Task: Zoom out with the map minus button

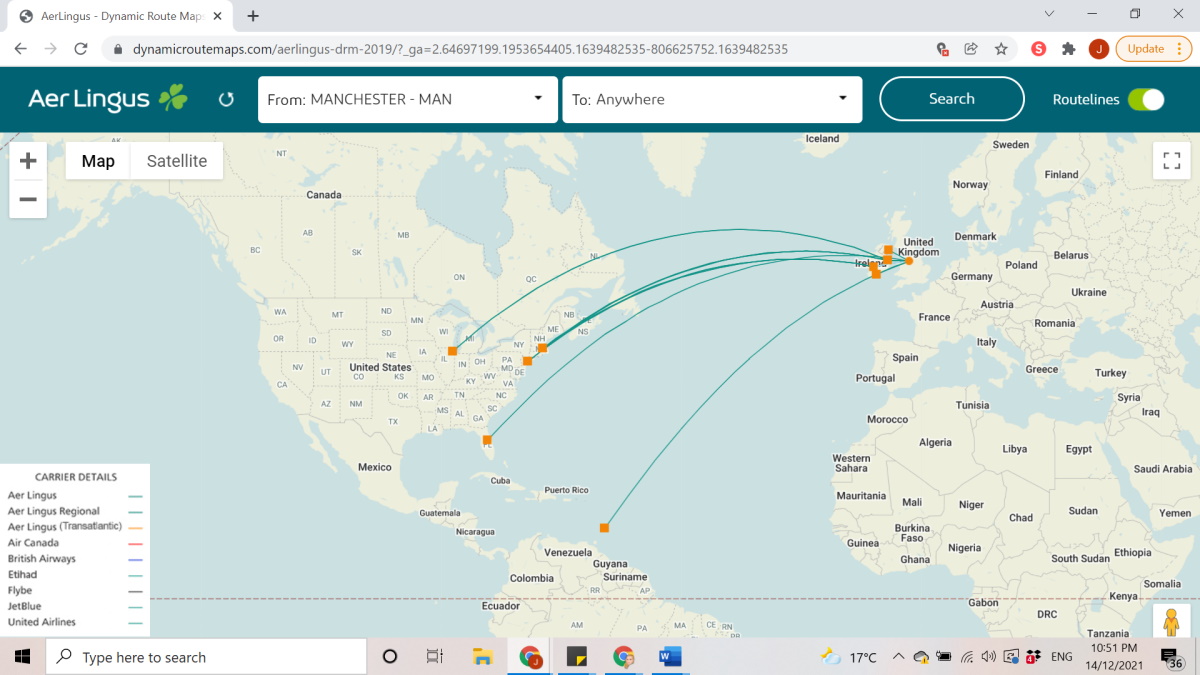Action: tap(28, 199)
